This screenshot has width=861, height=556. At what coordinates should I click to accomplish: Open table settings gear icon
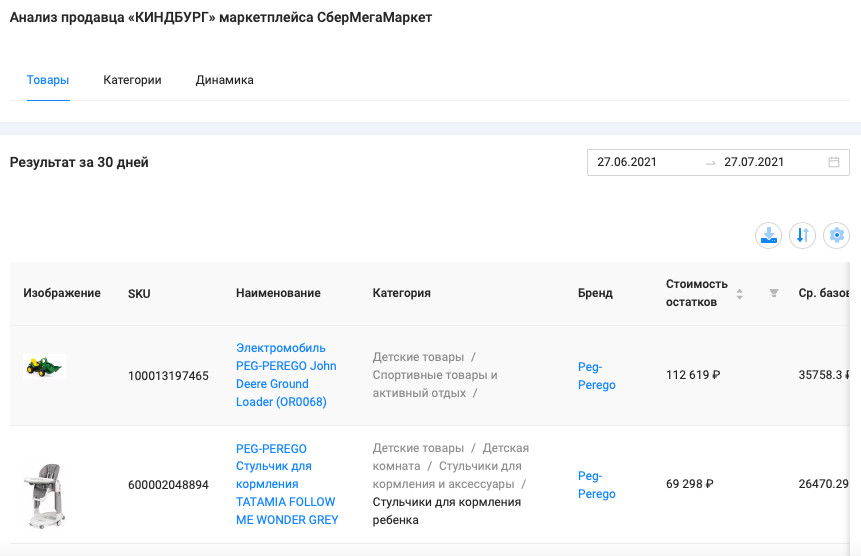point(836,235)
